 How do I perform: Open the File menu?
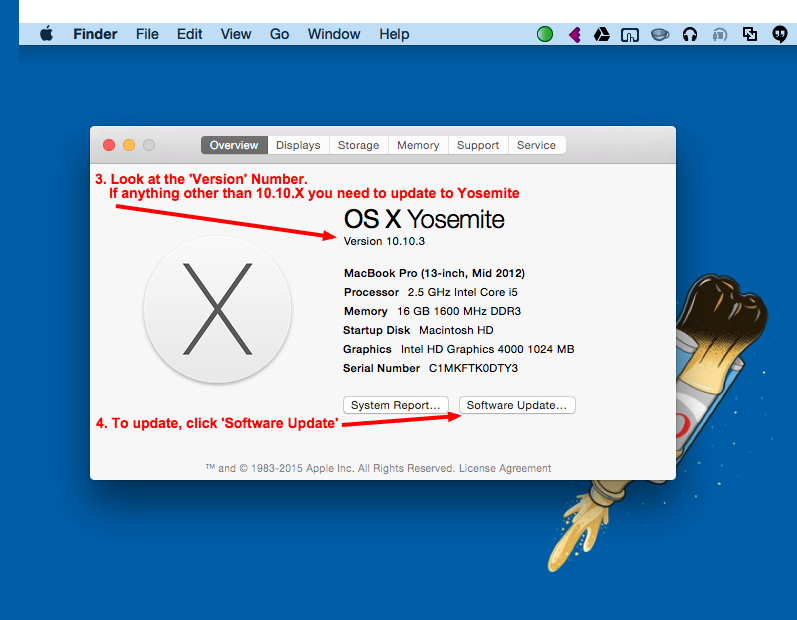click(147, 34)
